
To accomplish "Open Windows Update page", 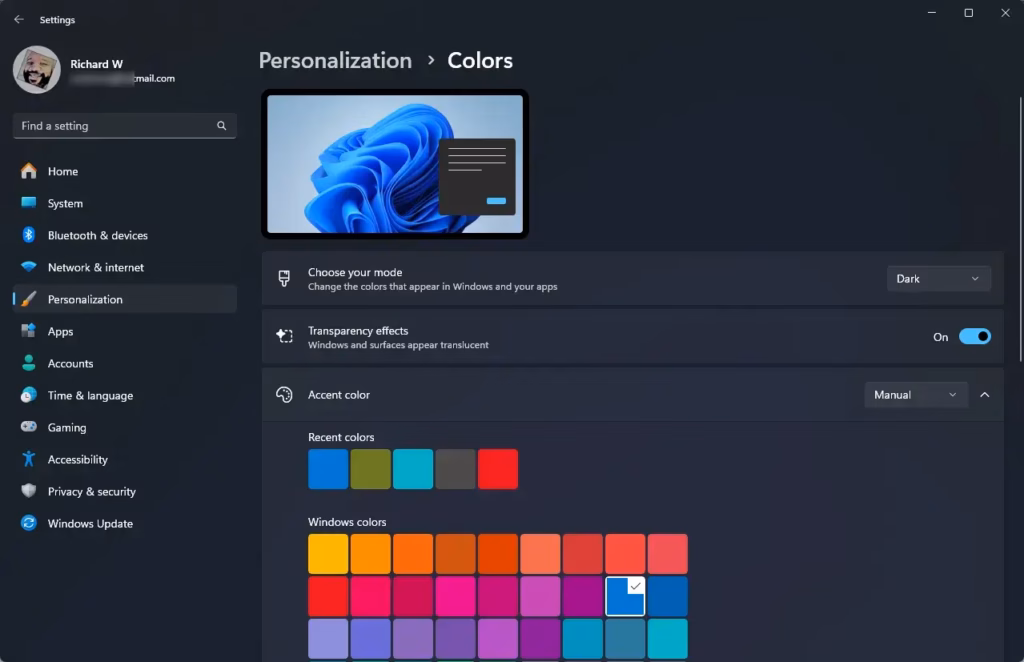I will pos(125,523).
